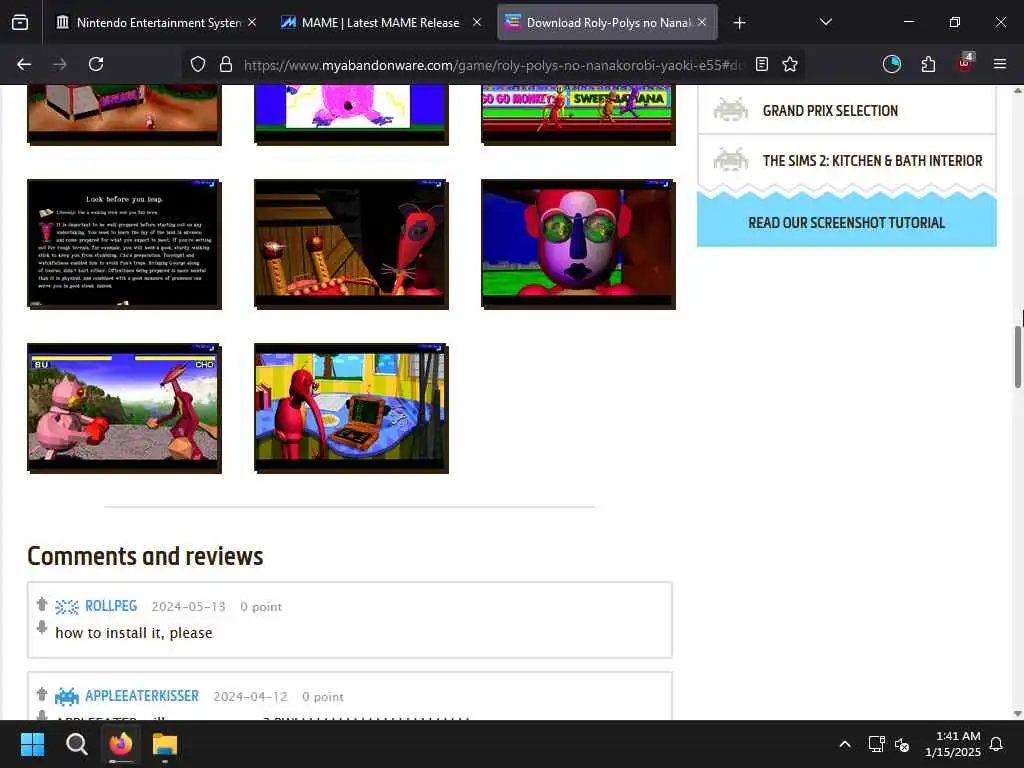The height and width of the screenshot is (768, 1024).
Task: Open network status tray icon
Action: [876, 744]
